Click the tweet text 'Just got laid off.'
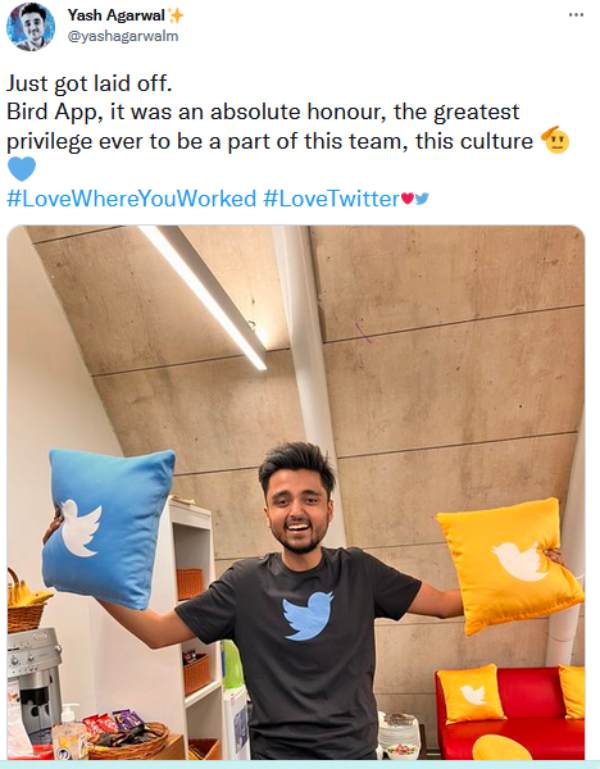 point(89,83)
